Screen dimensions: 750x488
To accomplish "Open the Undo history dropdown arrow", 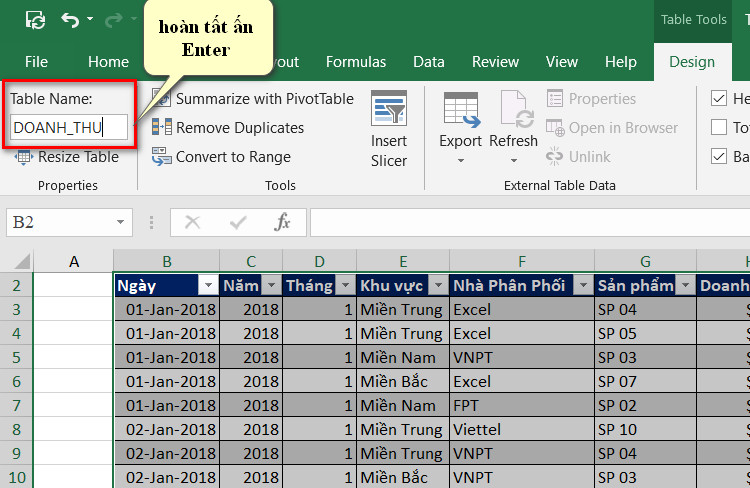I will point(90,19).
